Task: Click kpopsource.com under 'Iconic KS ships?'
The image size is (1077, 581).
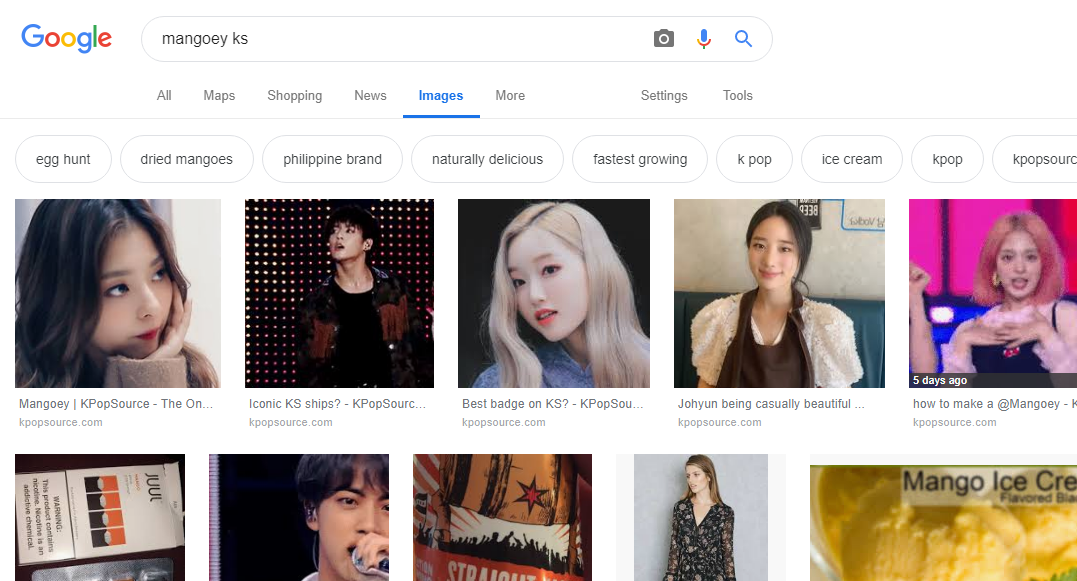Action: [291, 422]
